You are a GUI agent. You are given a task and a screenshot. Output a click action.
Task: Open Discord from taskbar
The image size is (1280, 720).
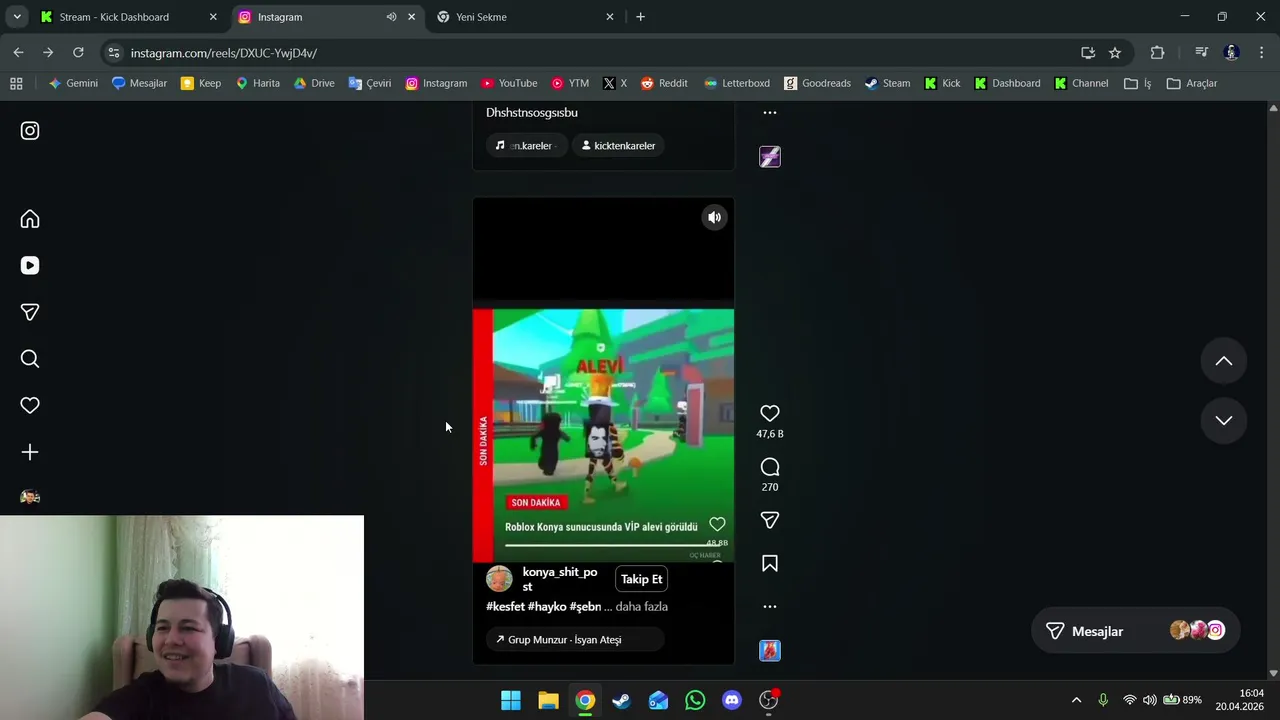click(x=732, y=700)
